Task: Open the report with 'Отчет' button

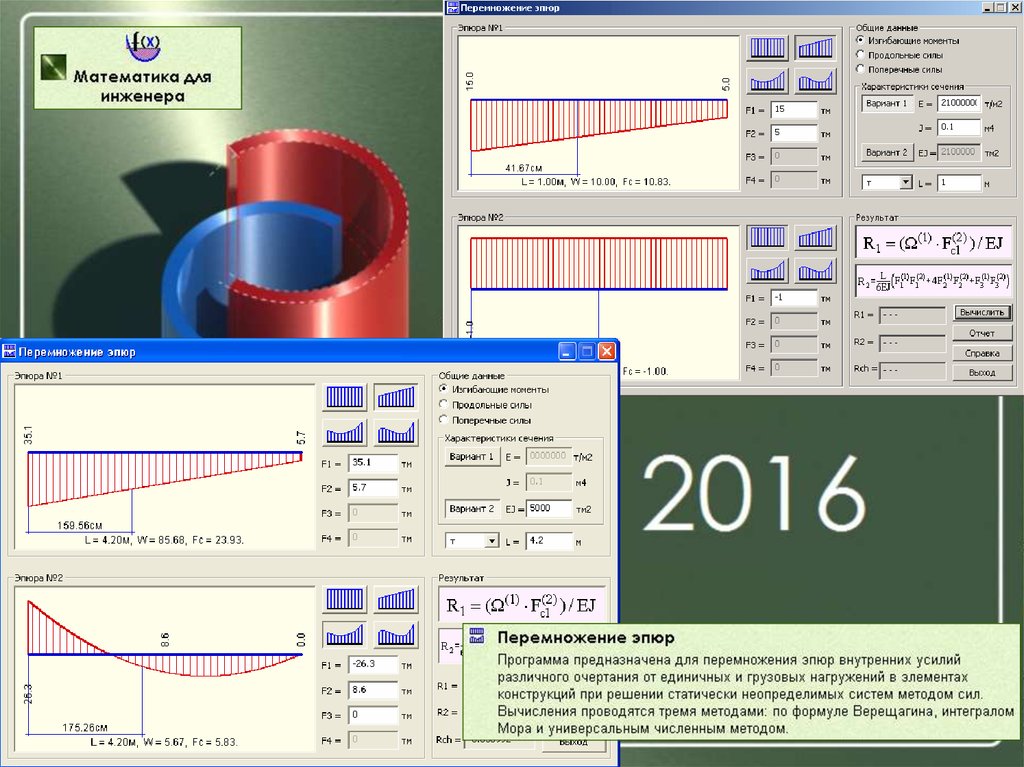Action: coord(981,333)
